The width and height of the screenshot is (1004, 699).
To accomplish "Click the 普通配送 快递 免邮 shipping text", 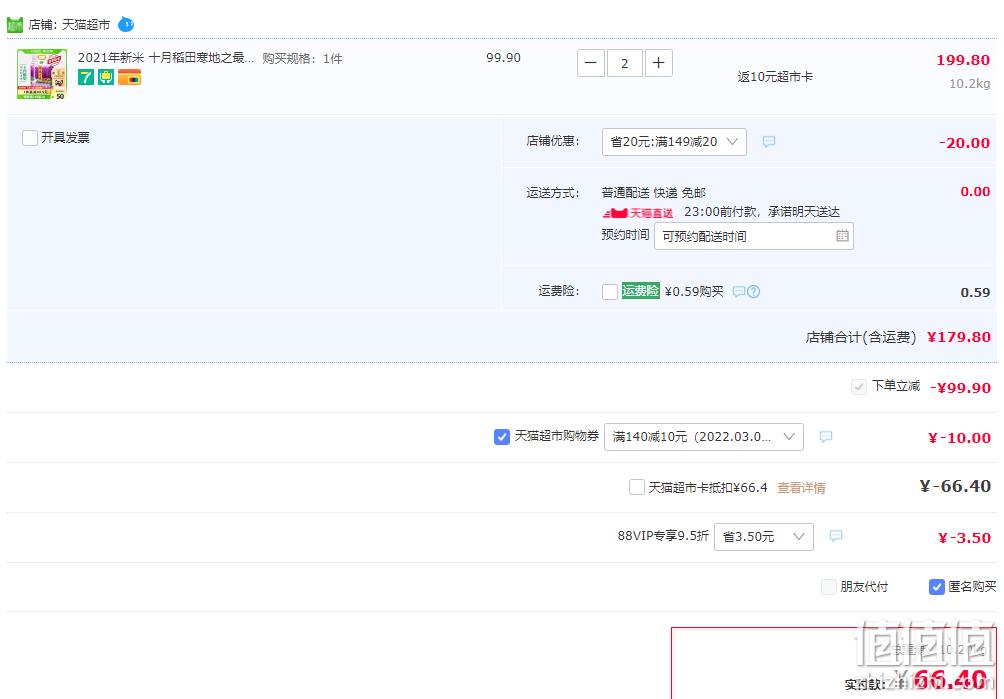I will point(653,193).
